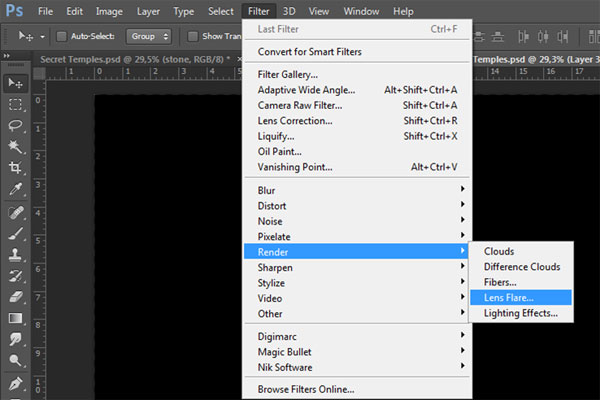Pick the Lasso tool
600x400 pixels.
(x=16, y=126)
